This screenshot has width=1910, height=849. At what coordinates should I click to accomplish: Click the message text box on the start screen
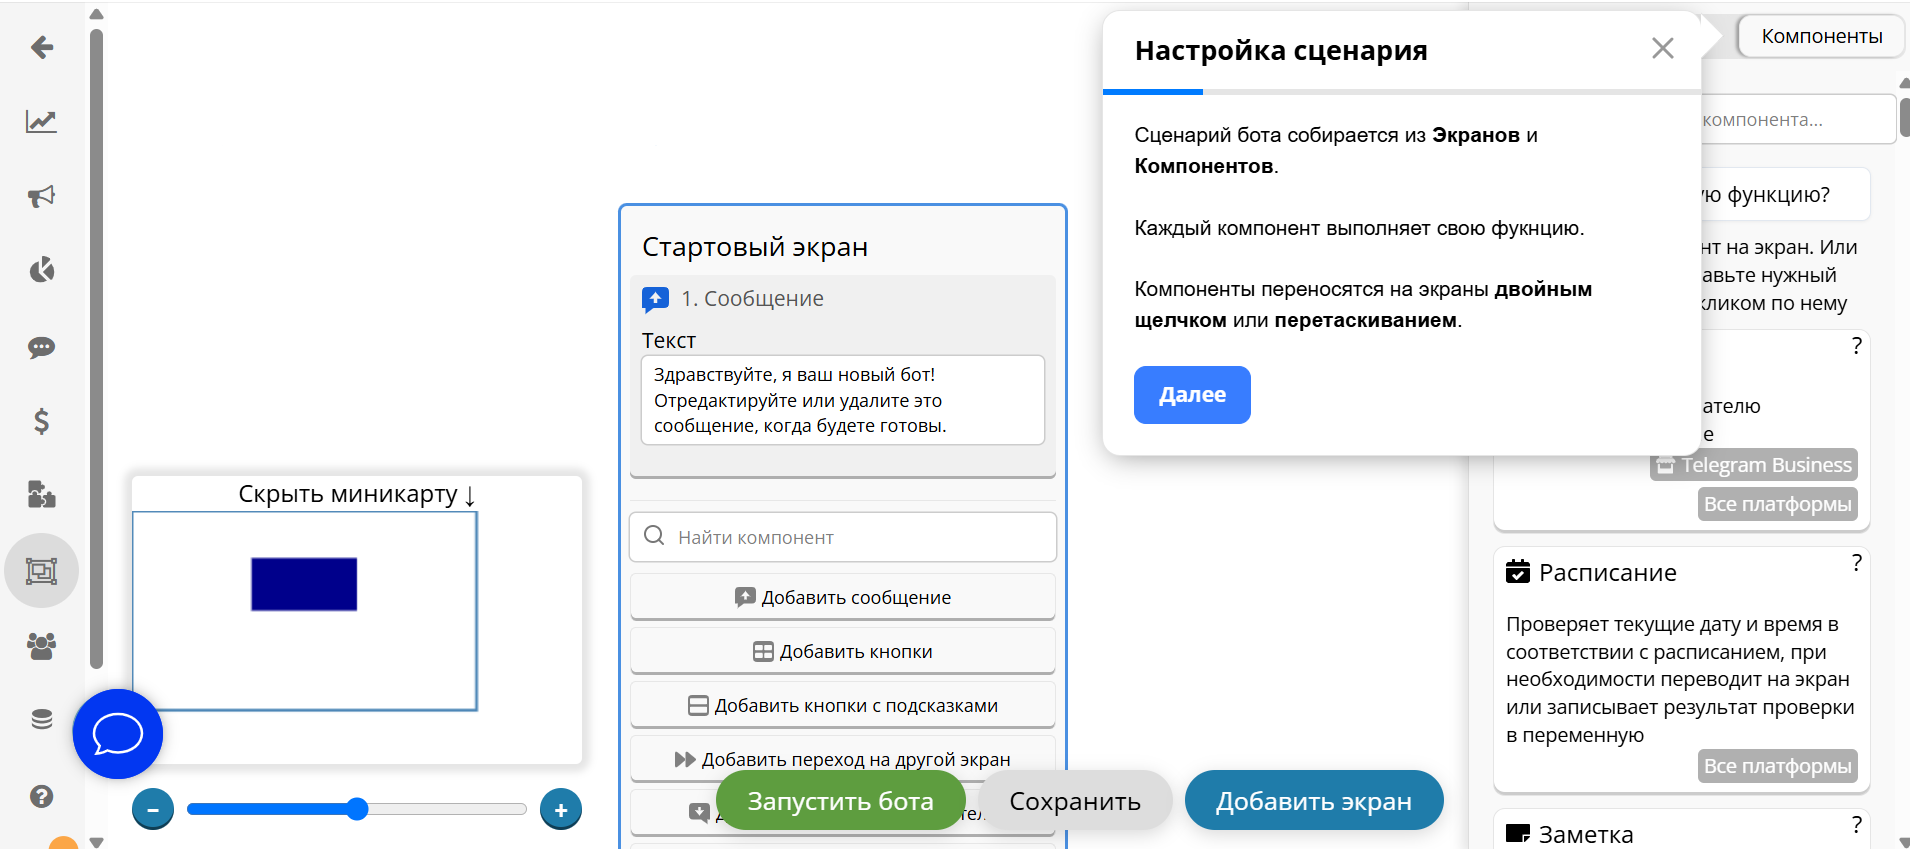[843, 400]
